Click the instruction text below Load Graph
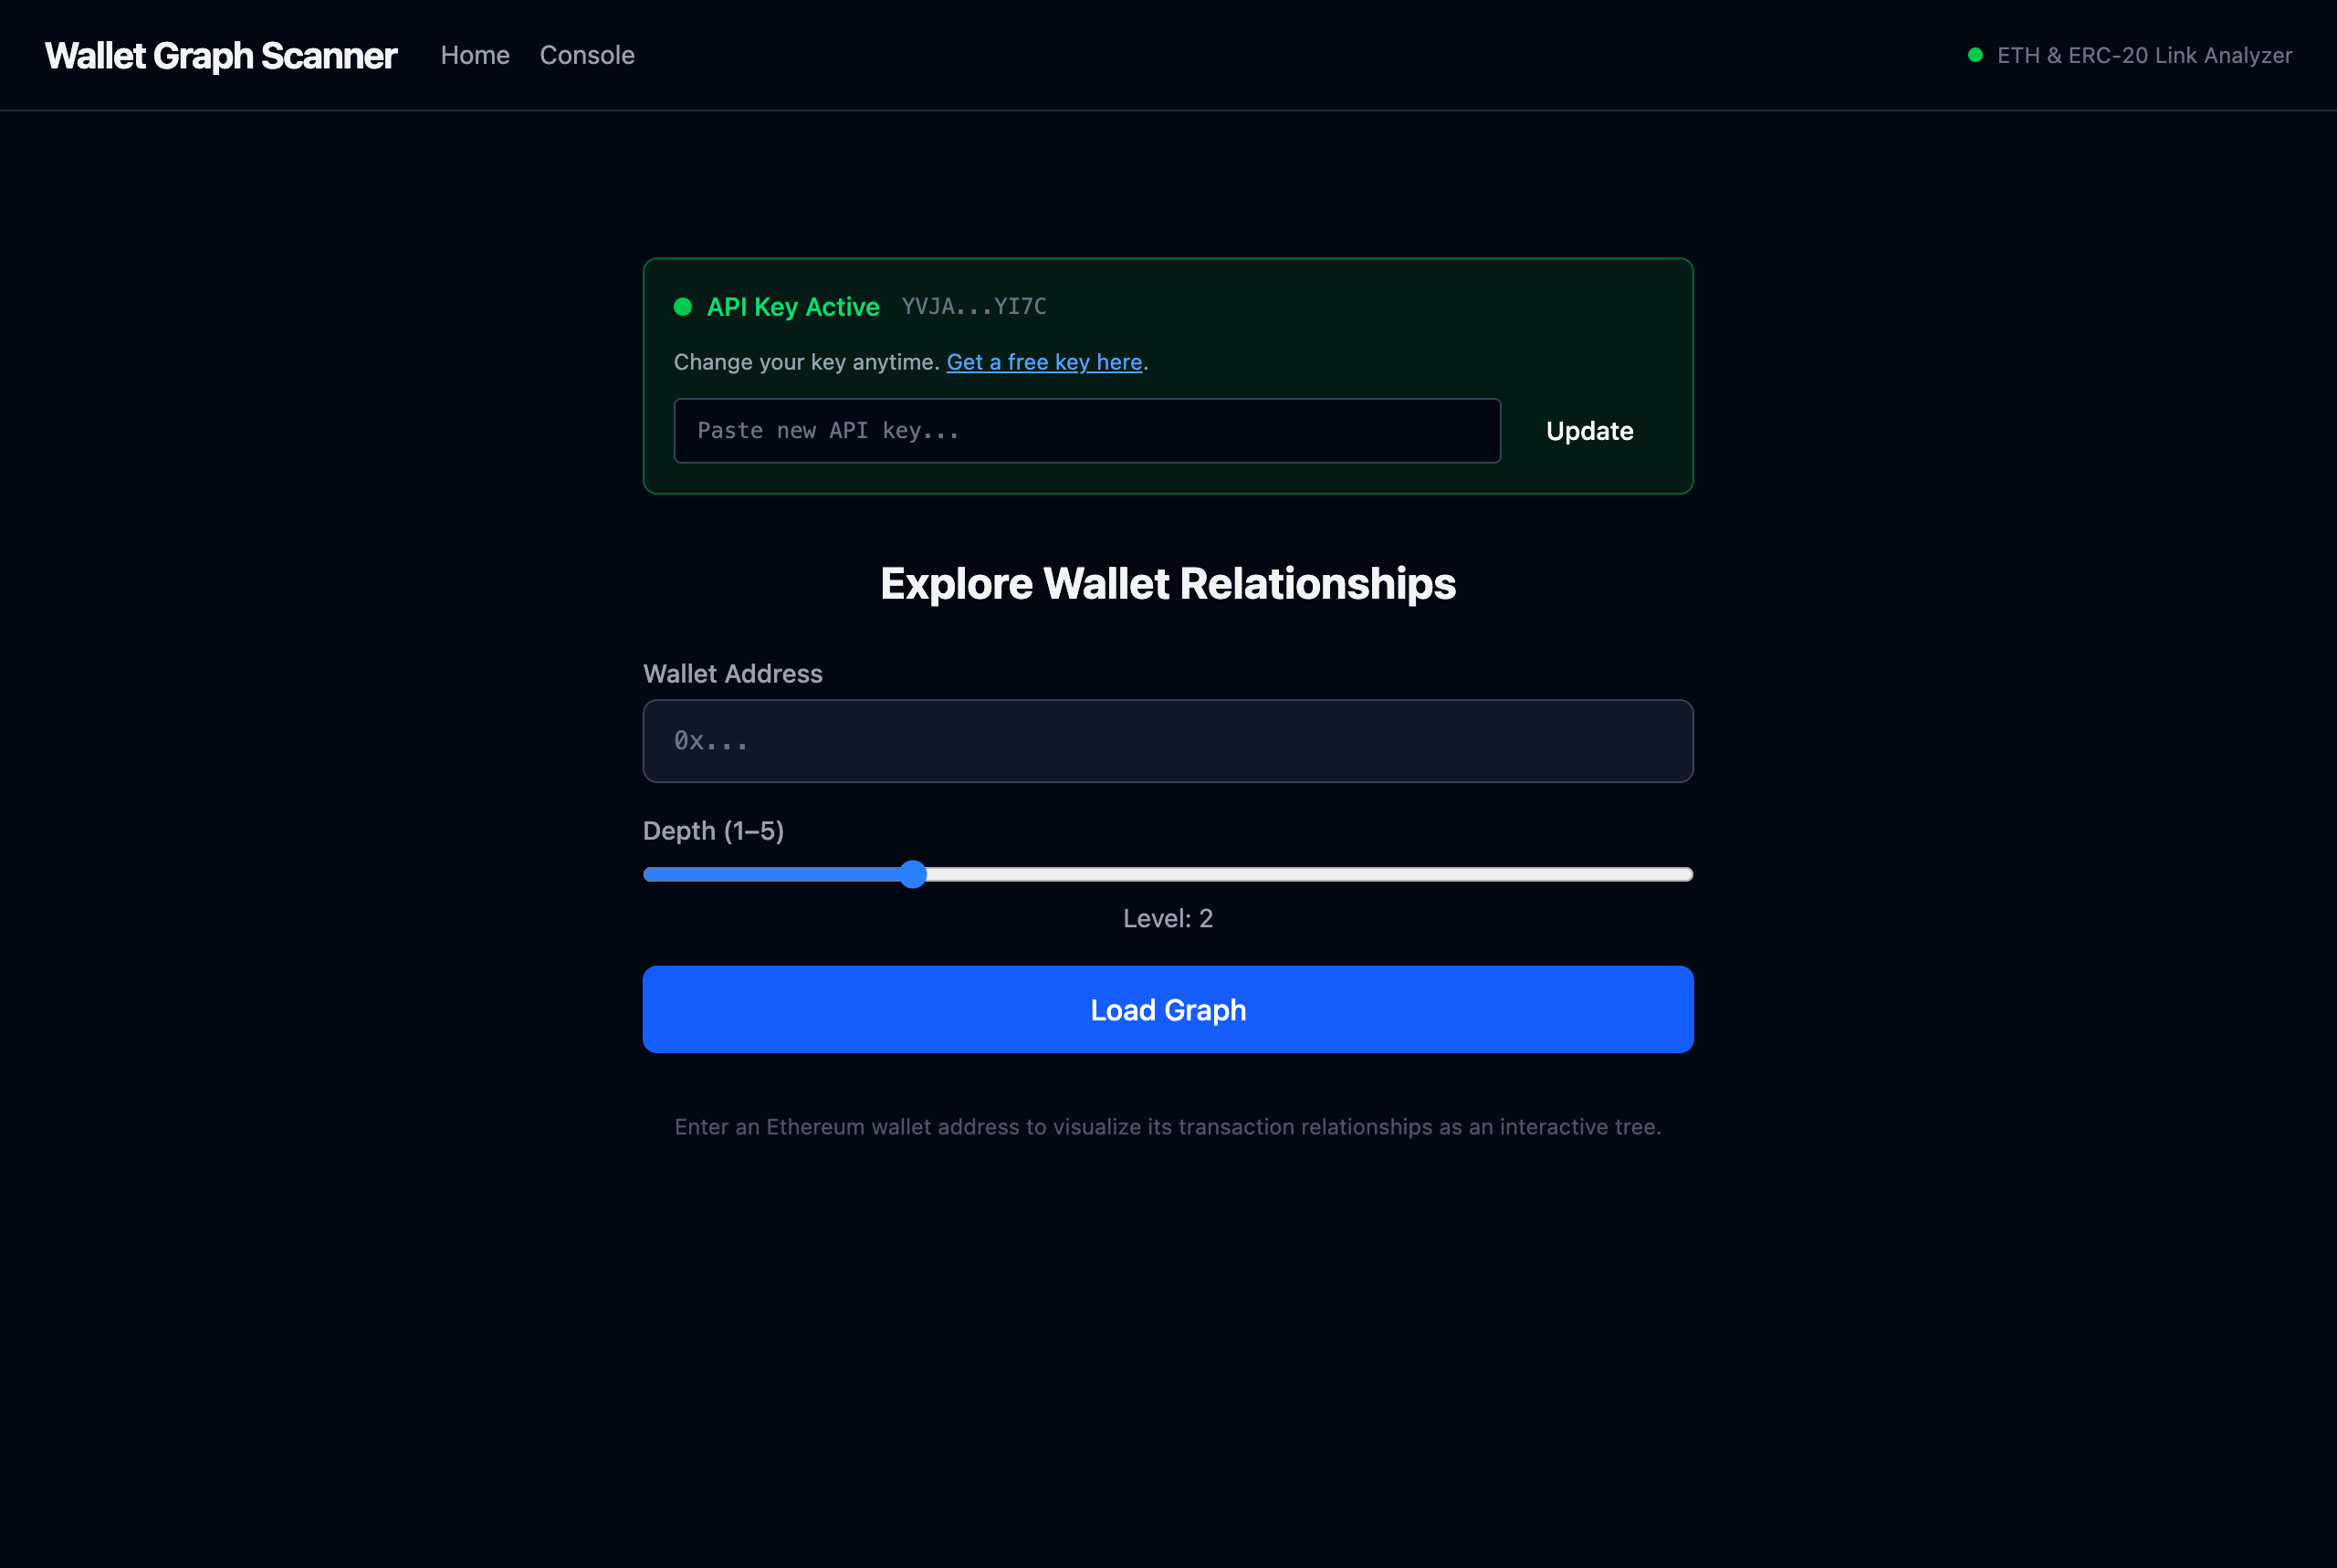The width and height of the screenshot is (2337, 1568). tap(1168, 1126)
